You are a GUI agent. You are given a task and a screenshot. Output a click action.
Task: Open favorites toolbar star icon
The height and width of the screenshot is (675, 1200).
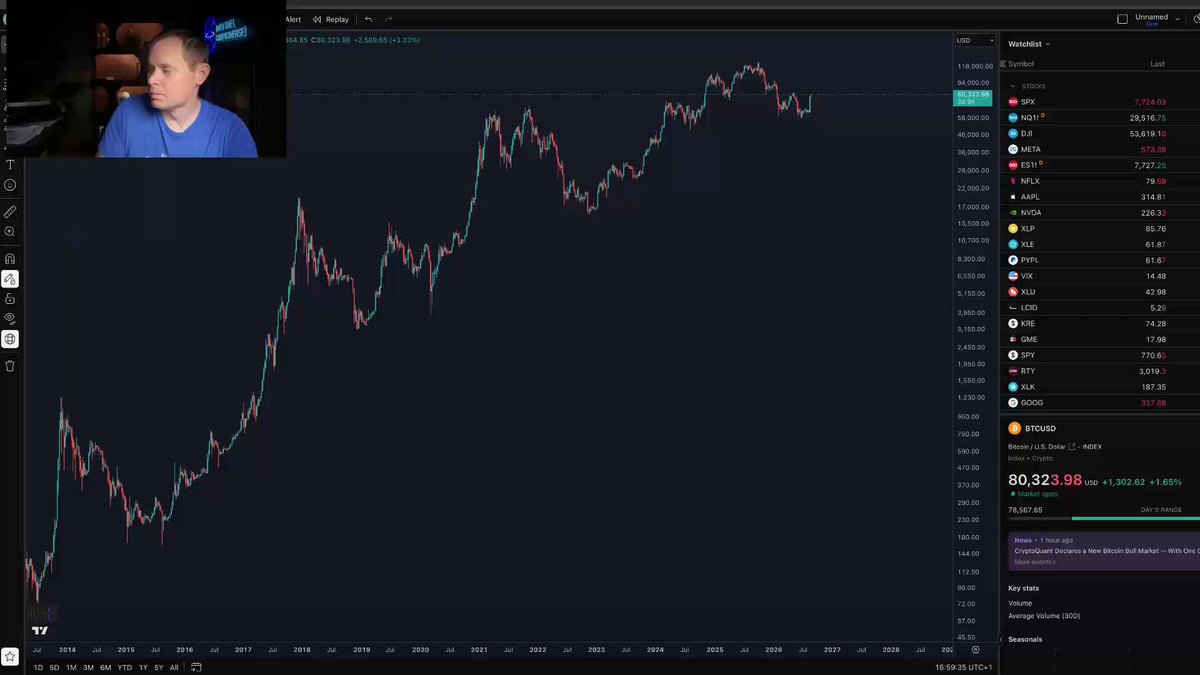tap(10, 657)
